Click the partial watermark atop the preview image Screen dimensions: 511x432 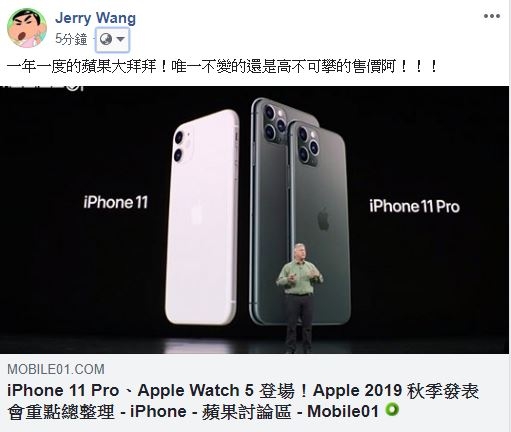41,87
